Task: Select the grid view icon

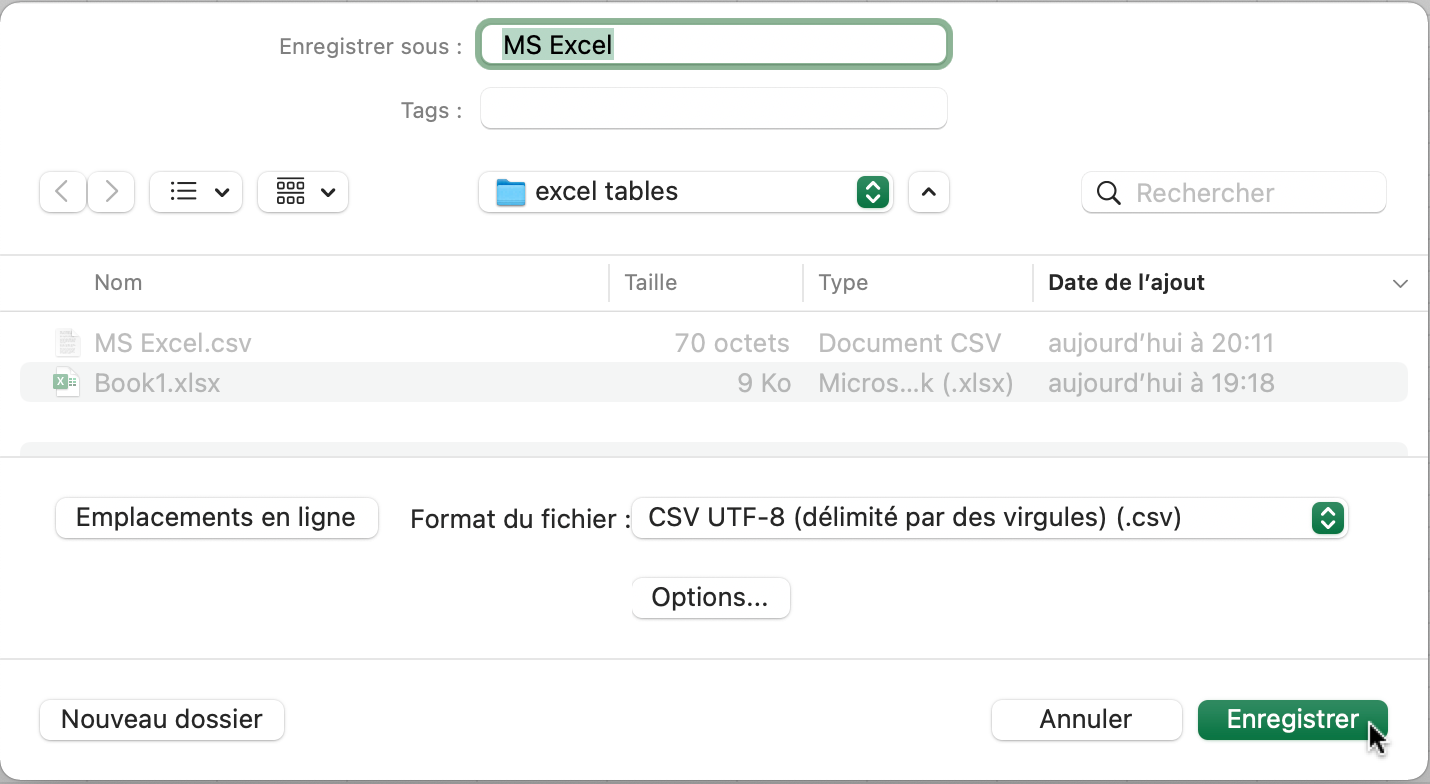Action: [292, 192]
